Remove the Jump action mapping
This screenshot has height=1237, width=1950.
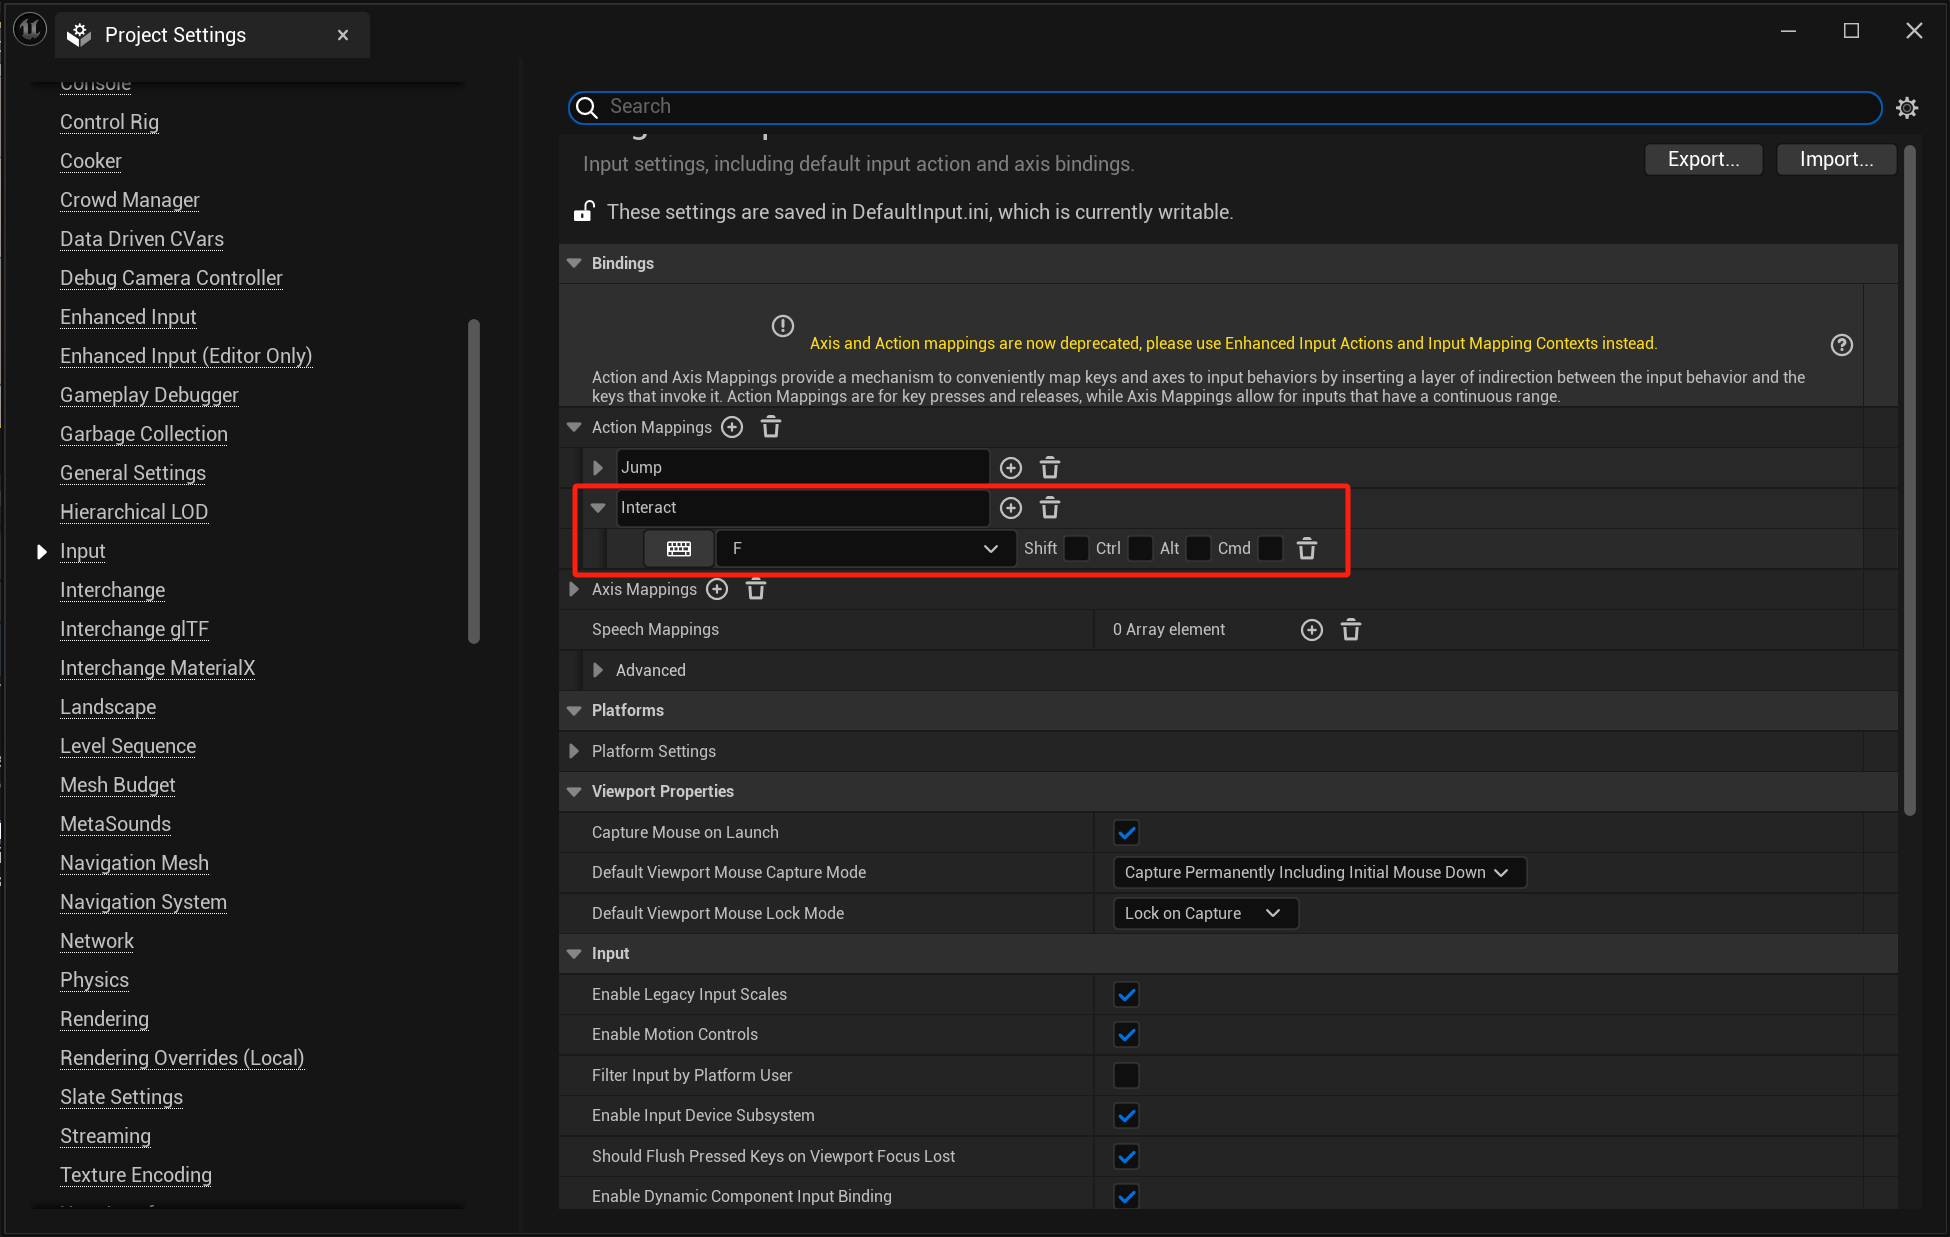coord(1050,468)
